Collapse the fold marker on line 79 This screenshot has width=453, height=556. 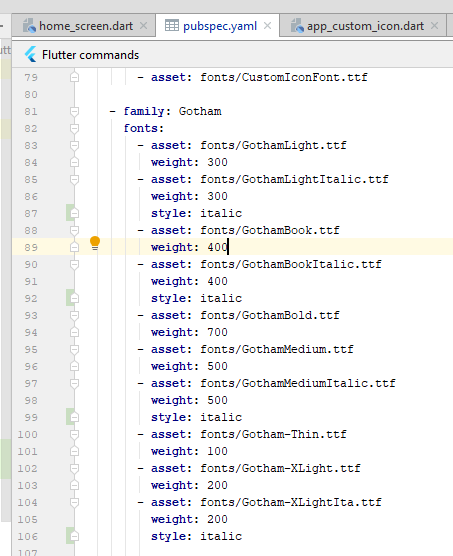click(x=74, y=77)
